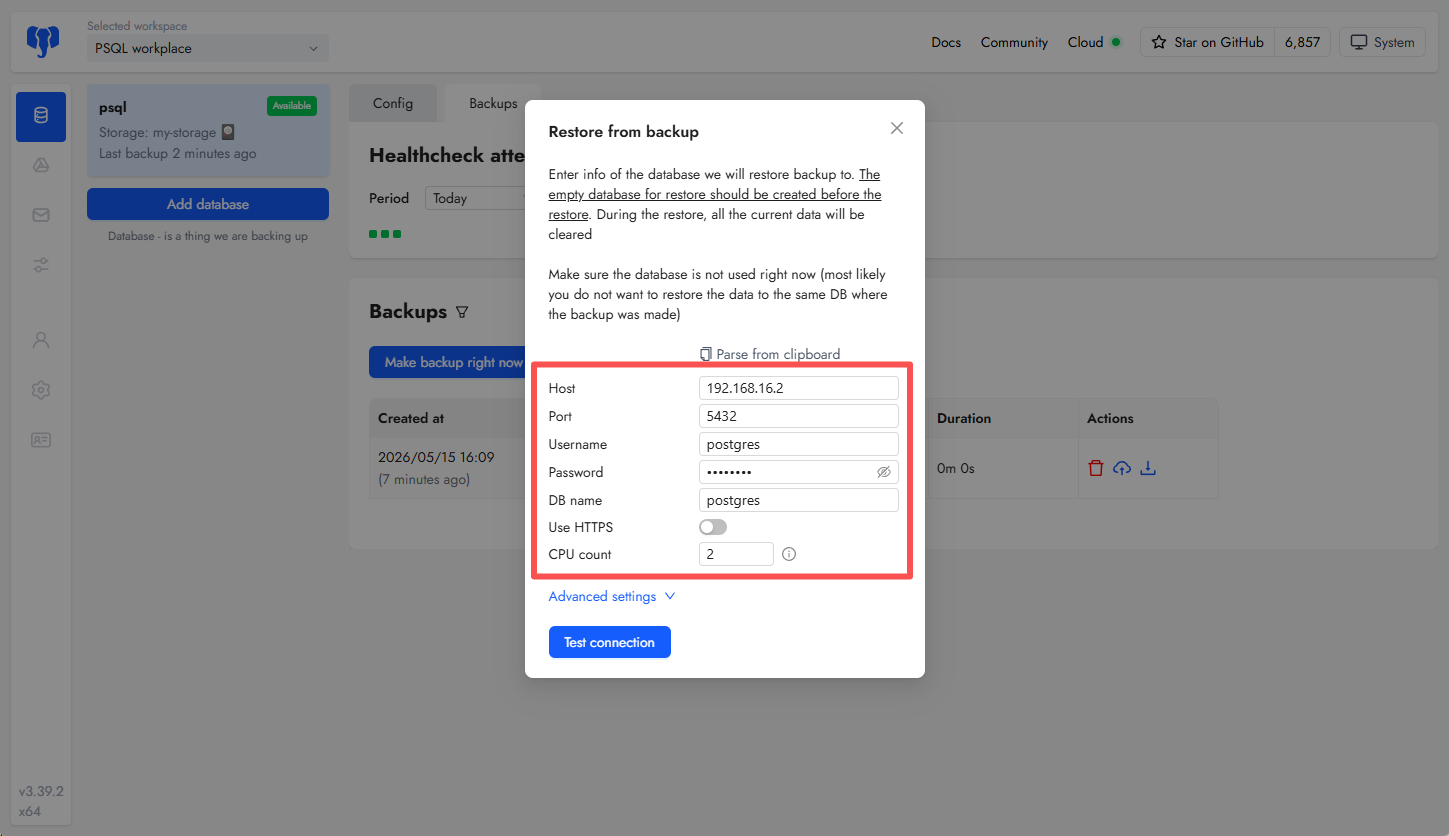Close the Restore from backup dialog
The image size is (1449, 836).
[897, 128]
